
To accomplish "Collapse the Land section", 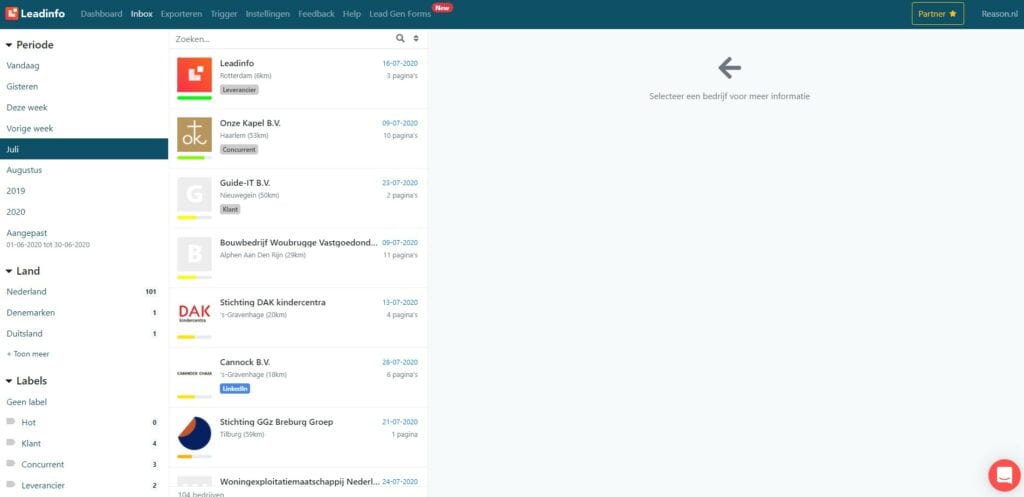I will pos(24,271).
